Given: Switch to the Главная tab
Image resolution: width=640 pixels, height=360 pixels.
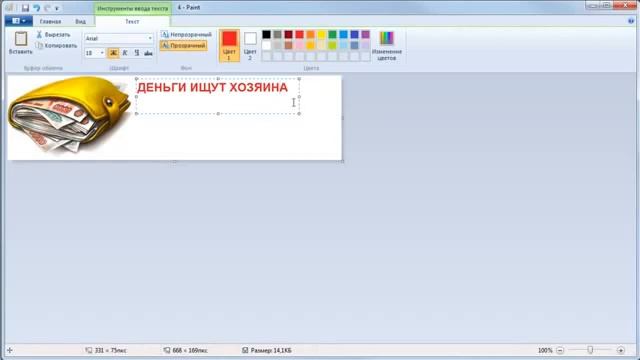Looking at the screenshot, I should point(50,21).
